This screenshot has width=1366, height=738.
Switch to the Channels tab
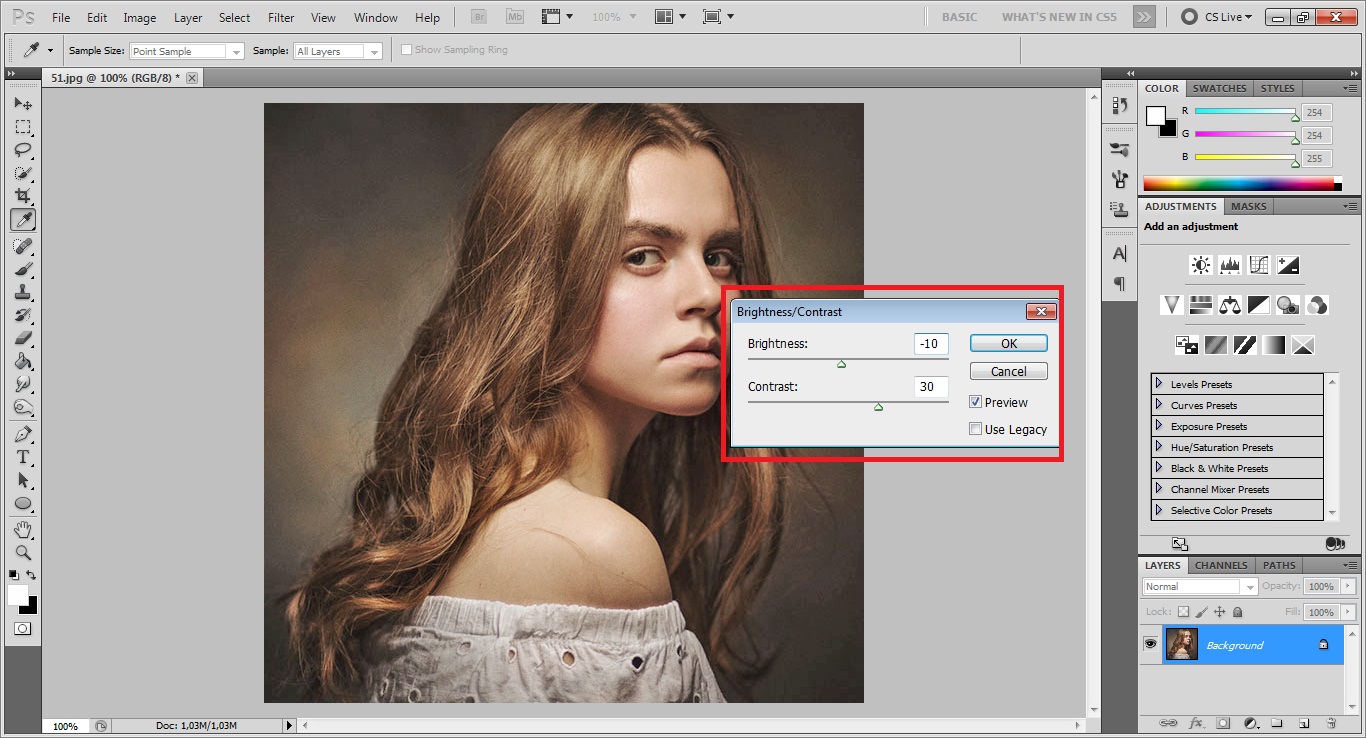pyautogui.click(x=1221, y=565)
